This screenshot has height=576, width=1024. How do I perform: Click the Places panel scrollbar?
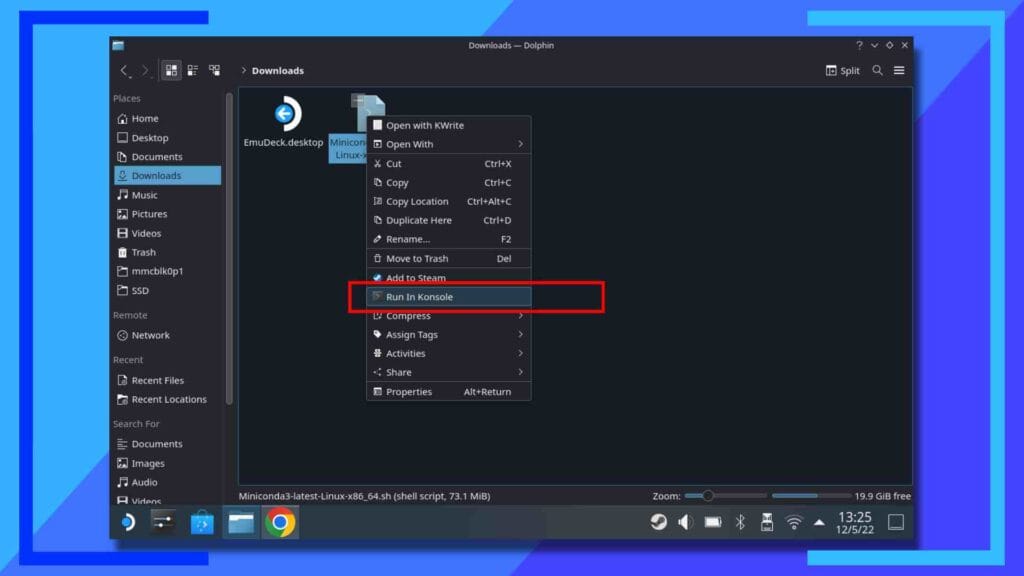229,248
